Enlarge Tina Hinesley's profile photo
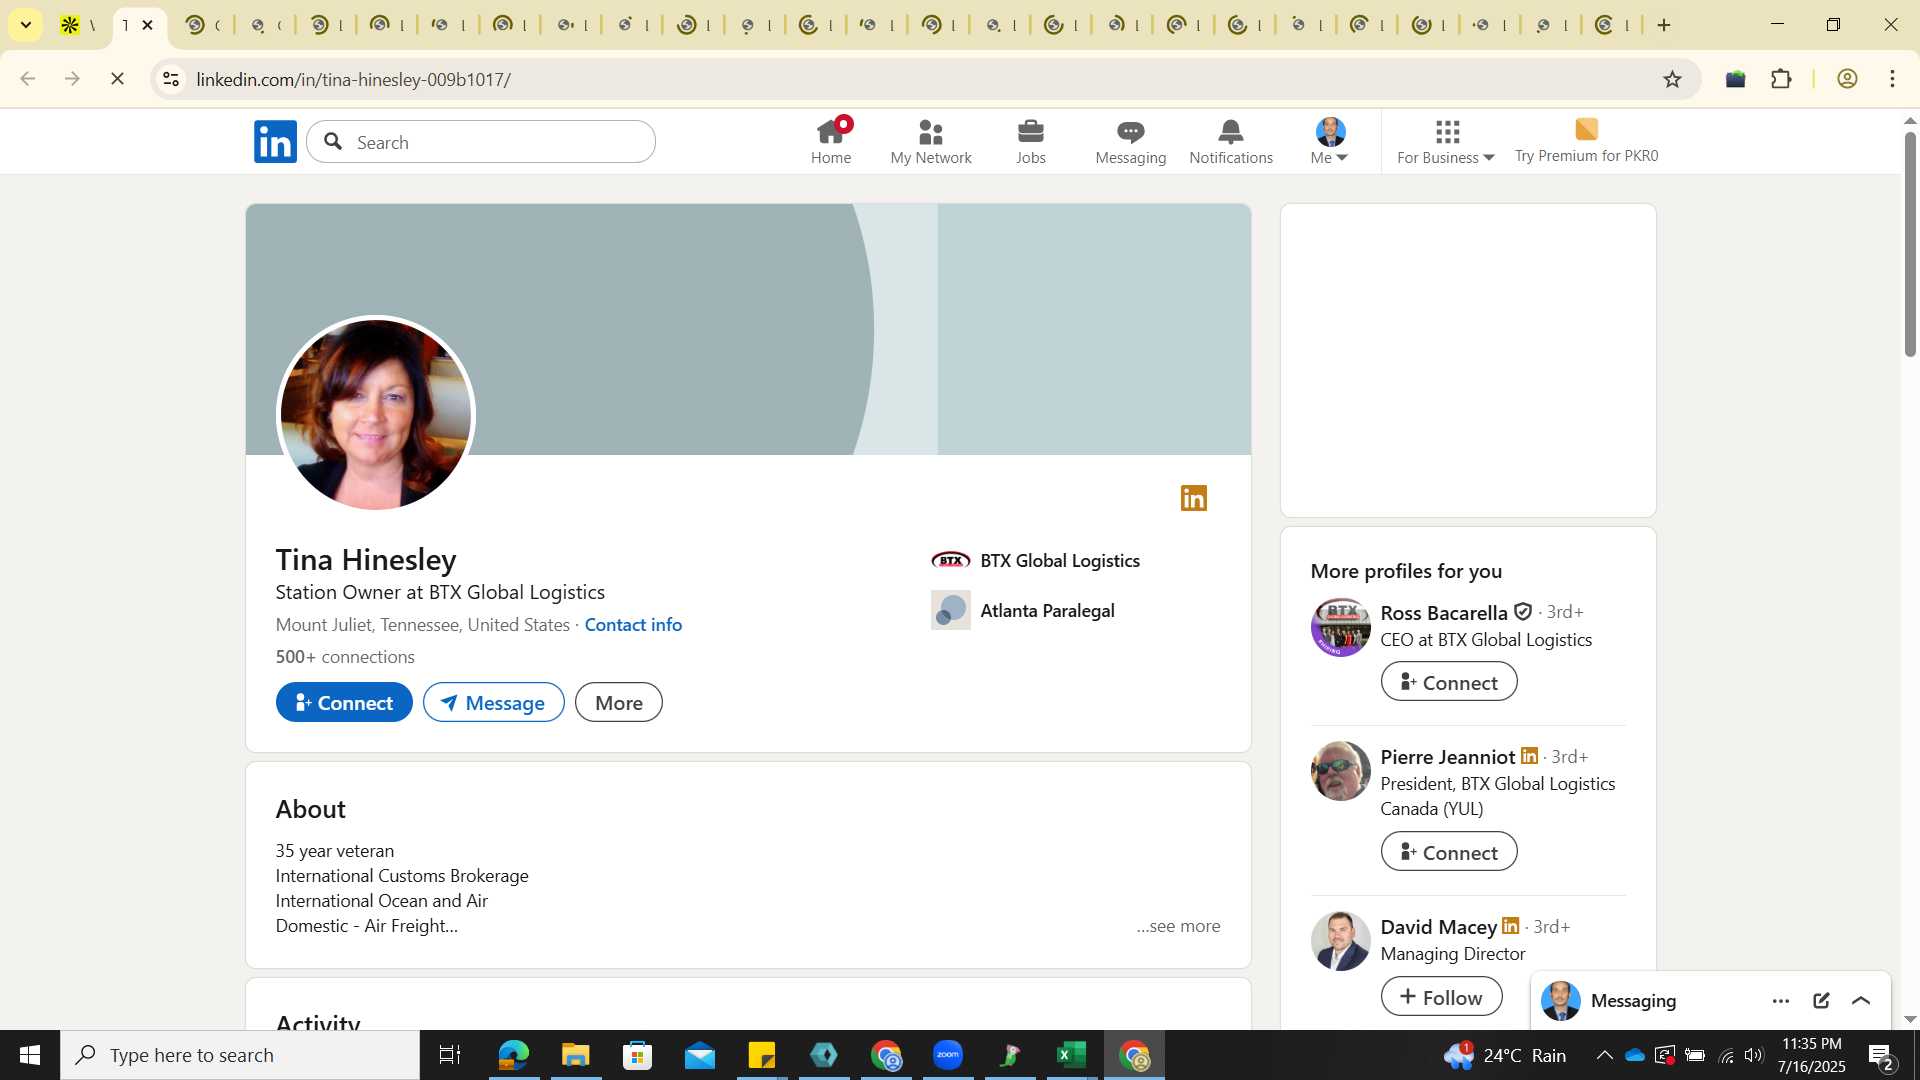Image resolution: width=1920 pixels, height=1080 pixels. click(375, 414)
